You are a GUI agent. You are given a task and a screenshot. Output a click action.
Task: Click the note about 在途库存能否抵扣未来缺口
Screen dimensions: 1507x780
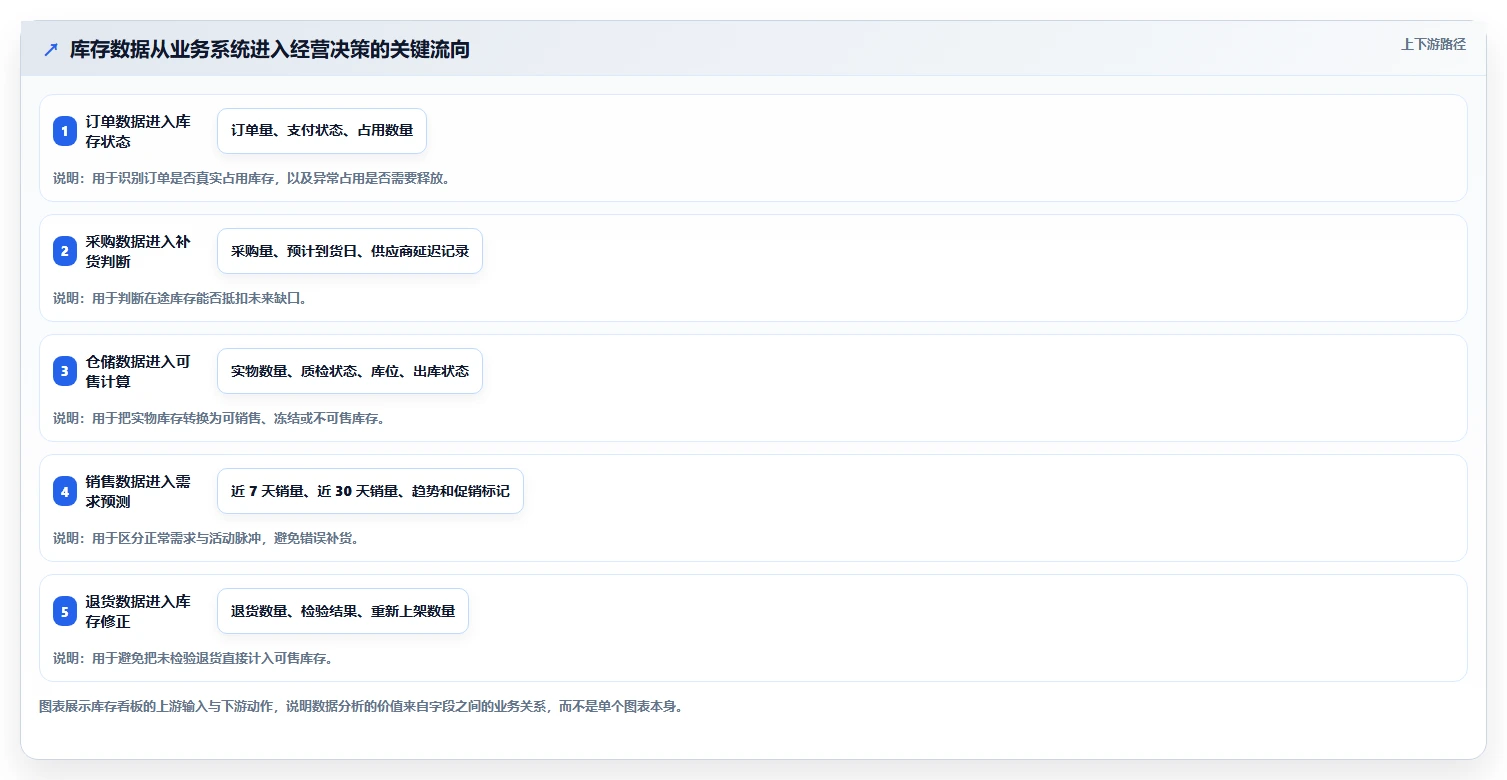[x=180, y=298]
